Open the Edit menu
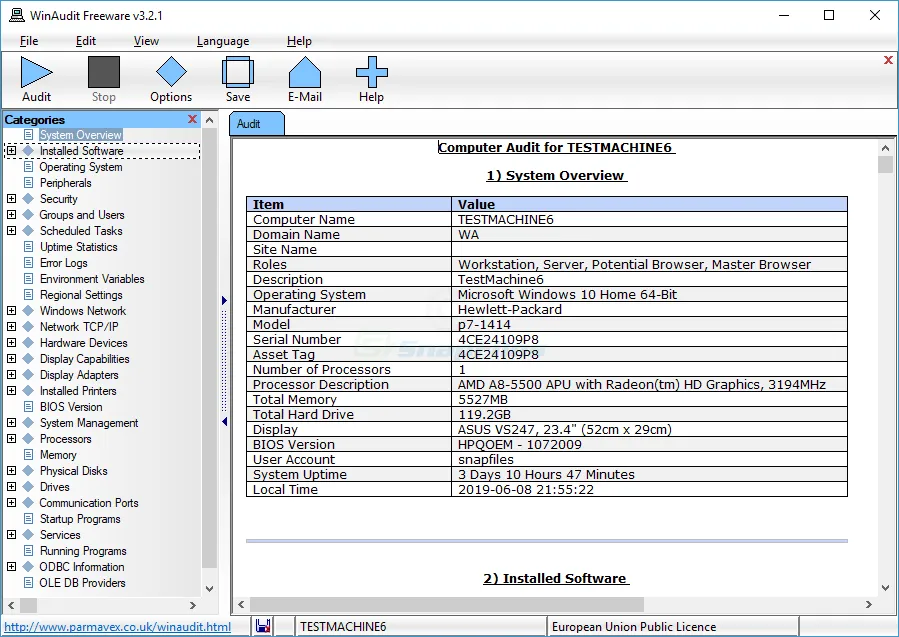 click(85, 41)
